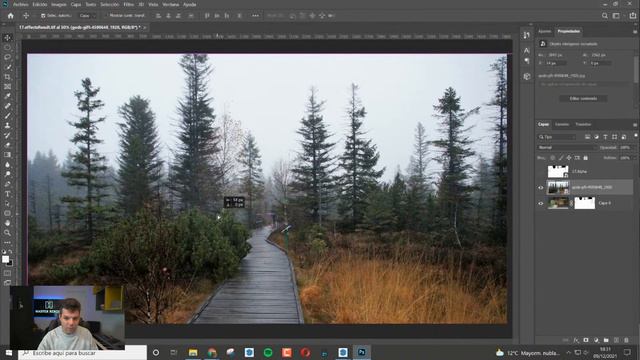Select the Frame tool
Viewport: 640px width, 360px height.
point(7,87)
